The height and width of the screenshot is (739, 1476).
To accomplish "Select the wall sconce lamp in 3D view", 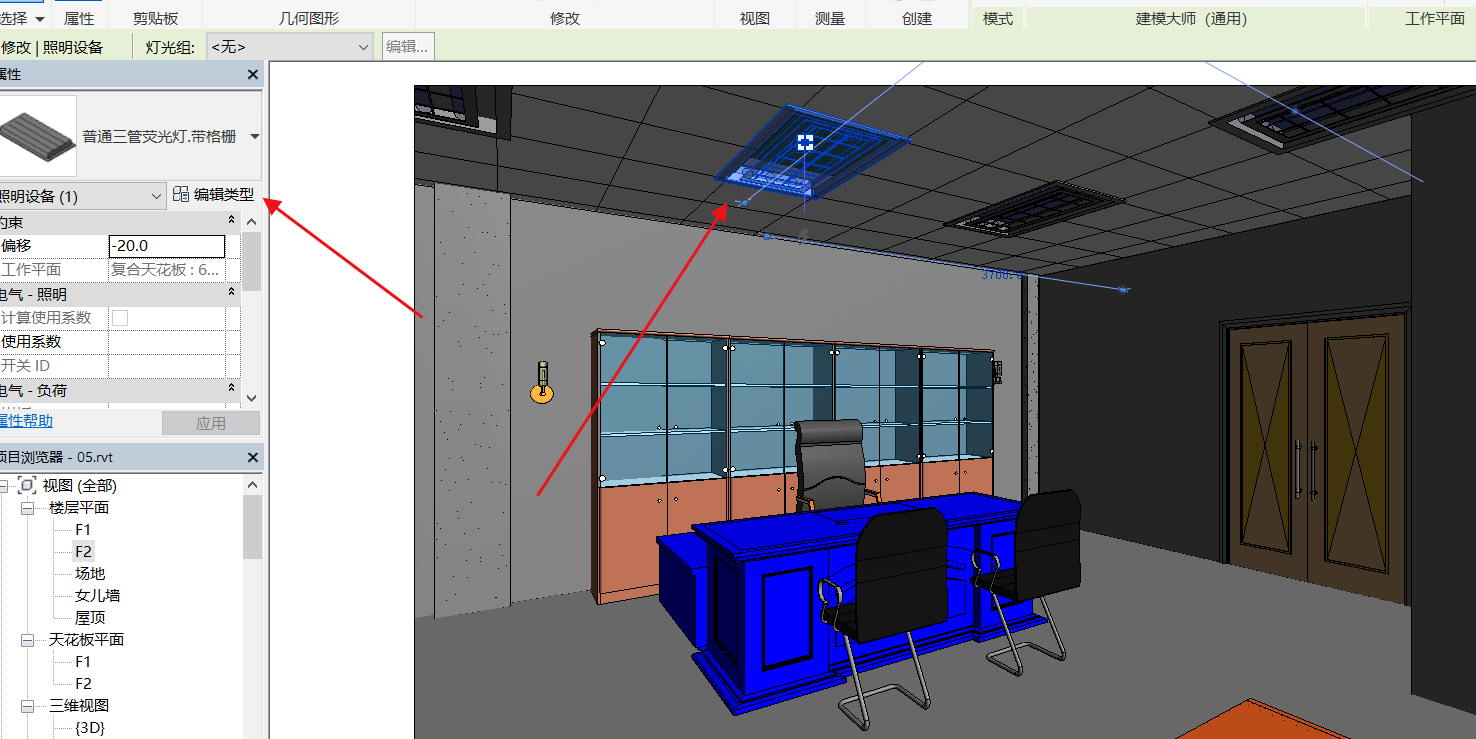I will coord(541,384).
